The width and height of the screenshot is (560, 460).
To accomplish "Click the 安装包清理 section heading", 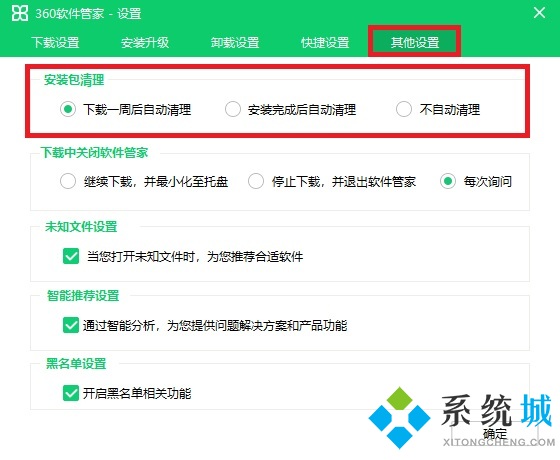I will point(74,80).
